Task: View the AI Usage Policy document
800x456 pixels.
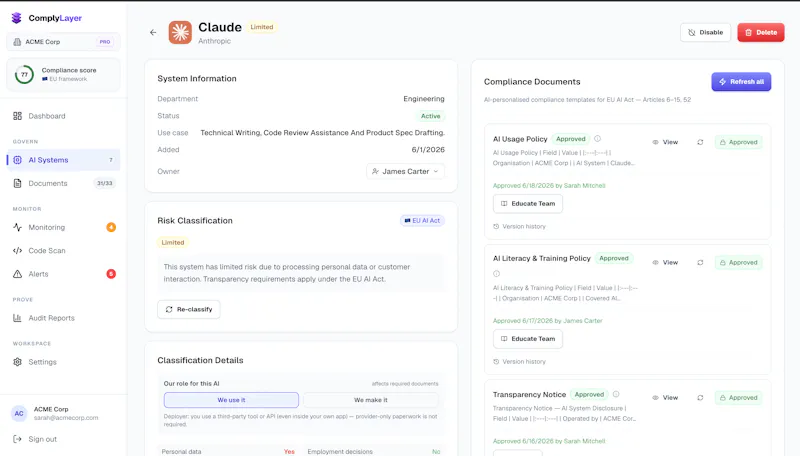Action: [665, 142]
